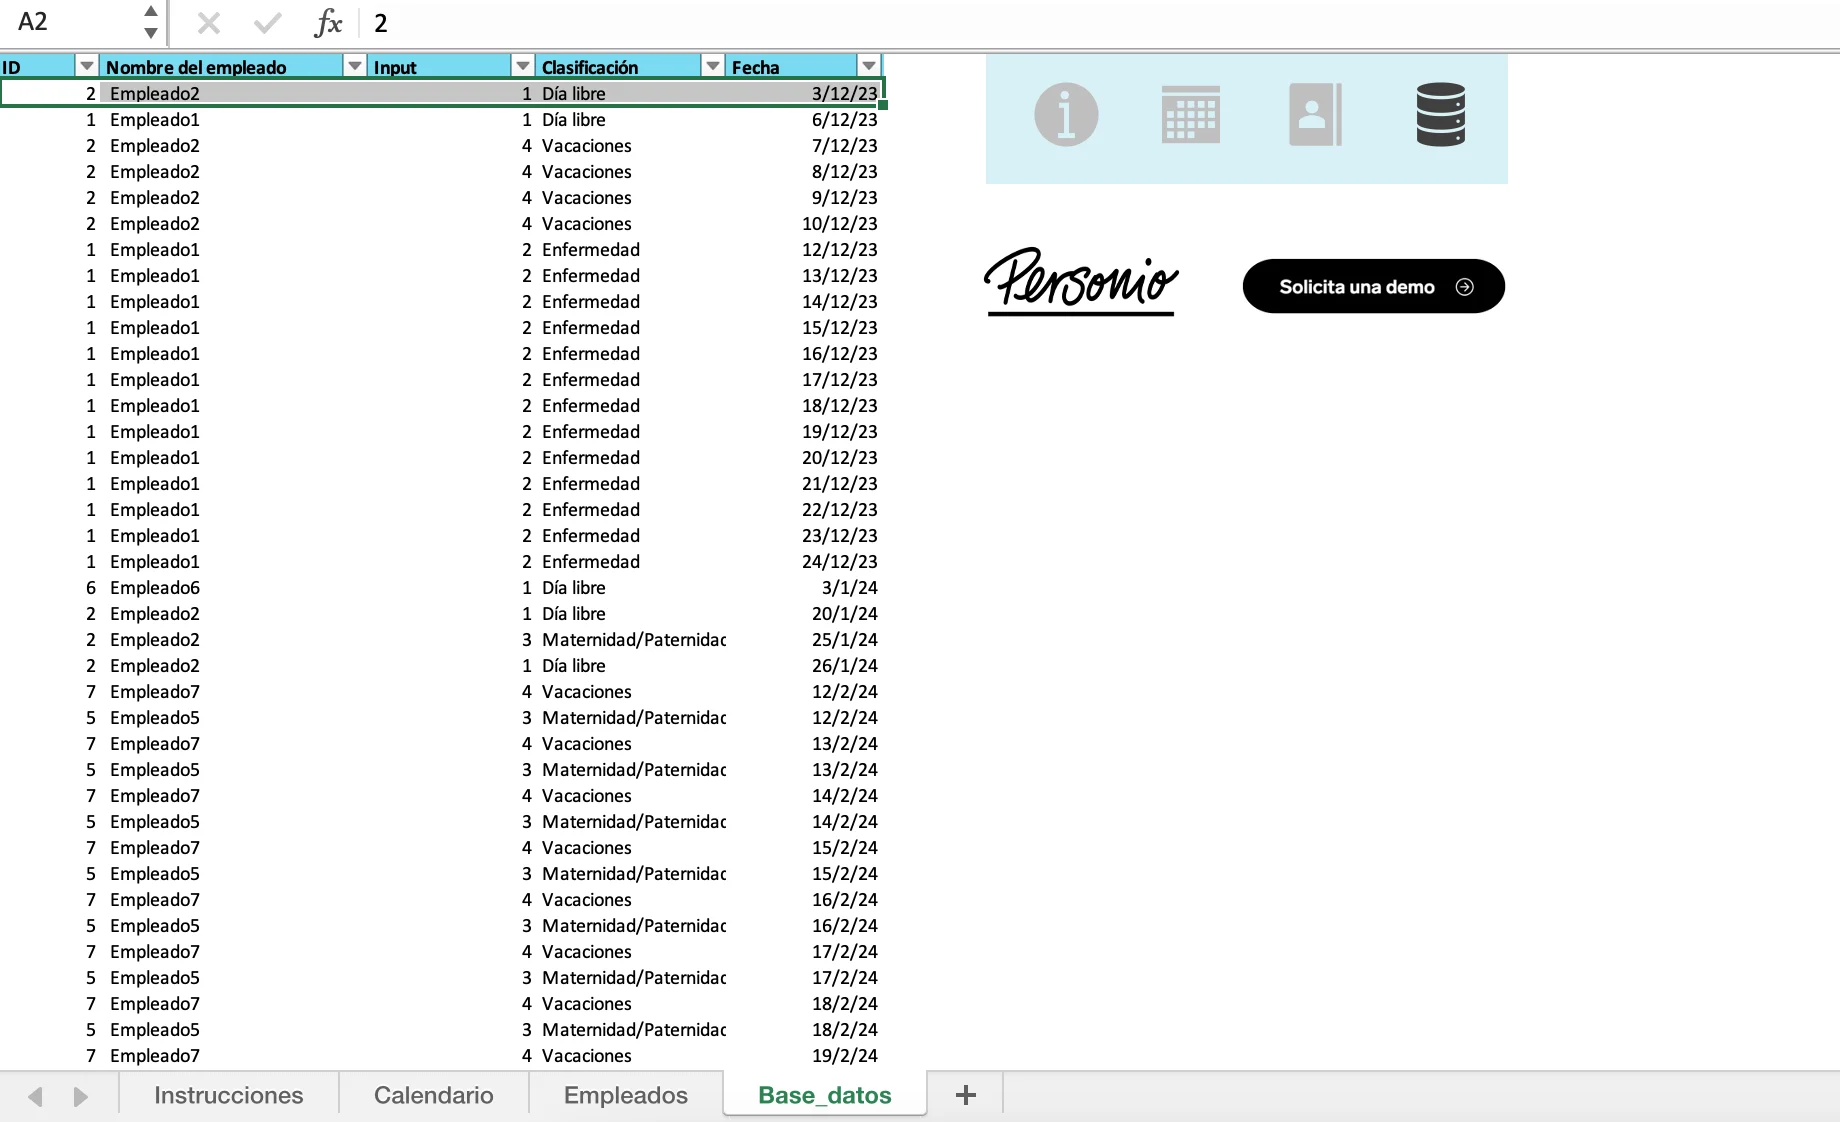Screen dimensions: 1840x1122
Task: Switch to the Empleados sheet tab
Action: (x=626, y=1095)
